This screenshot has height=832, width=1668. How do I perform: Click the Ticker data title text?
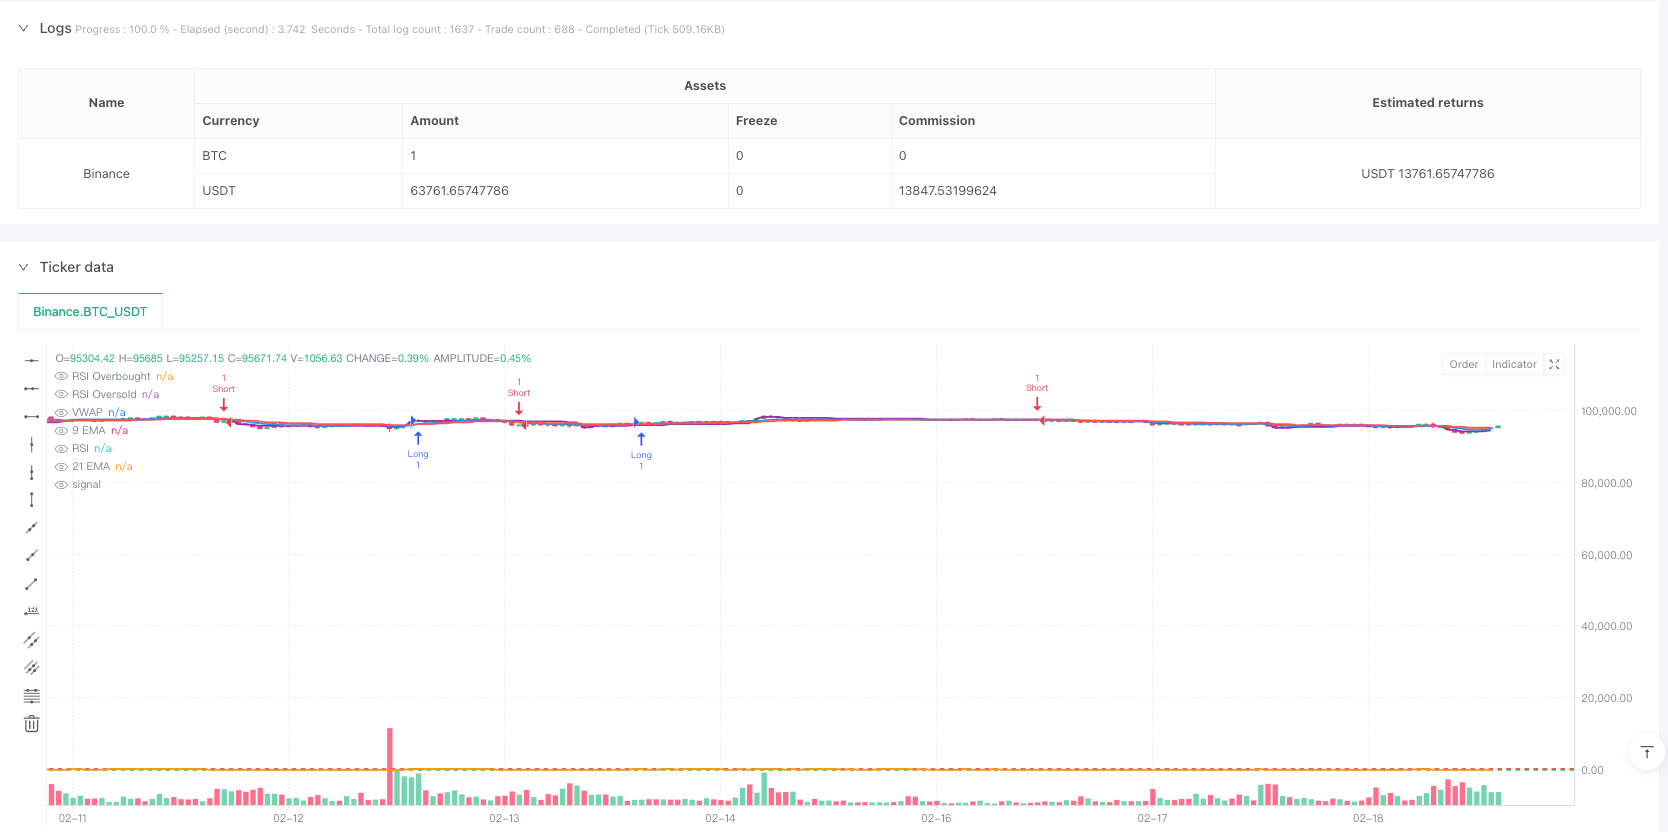[77, 267]
